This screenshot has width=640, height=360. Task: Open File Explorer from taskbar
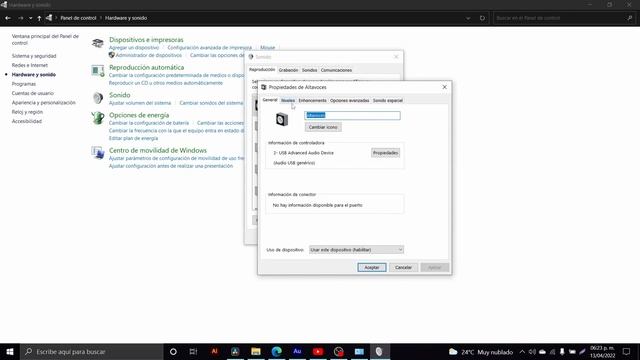click(256, 351)
